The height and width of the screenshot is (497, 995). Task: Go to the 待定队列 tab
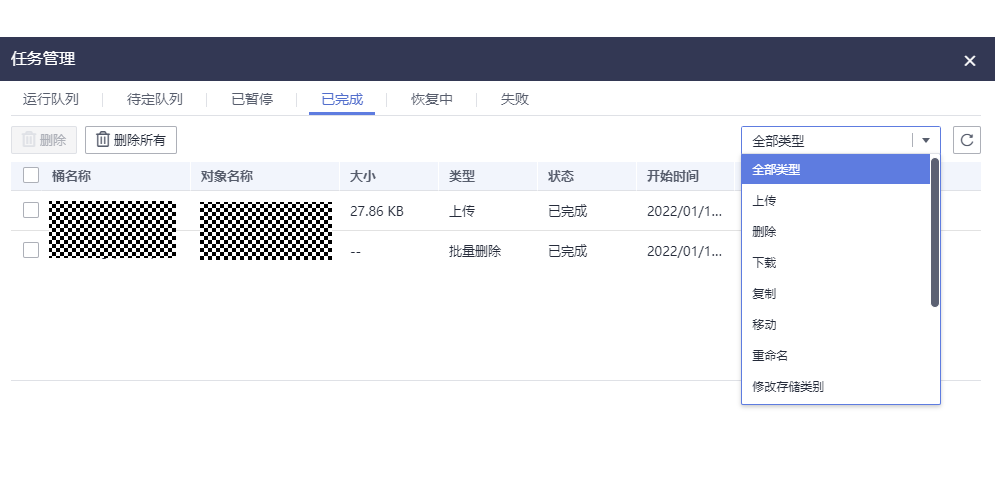point(155,99)
